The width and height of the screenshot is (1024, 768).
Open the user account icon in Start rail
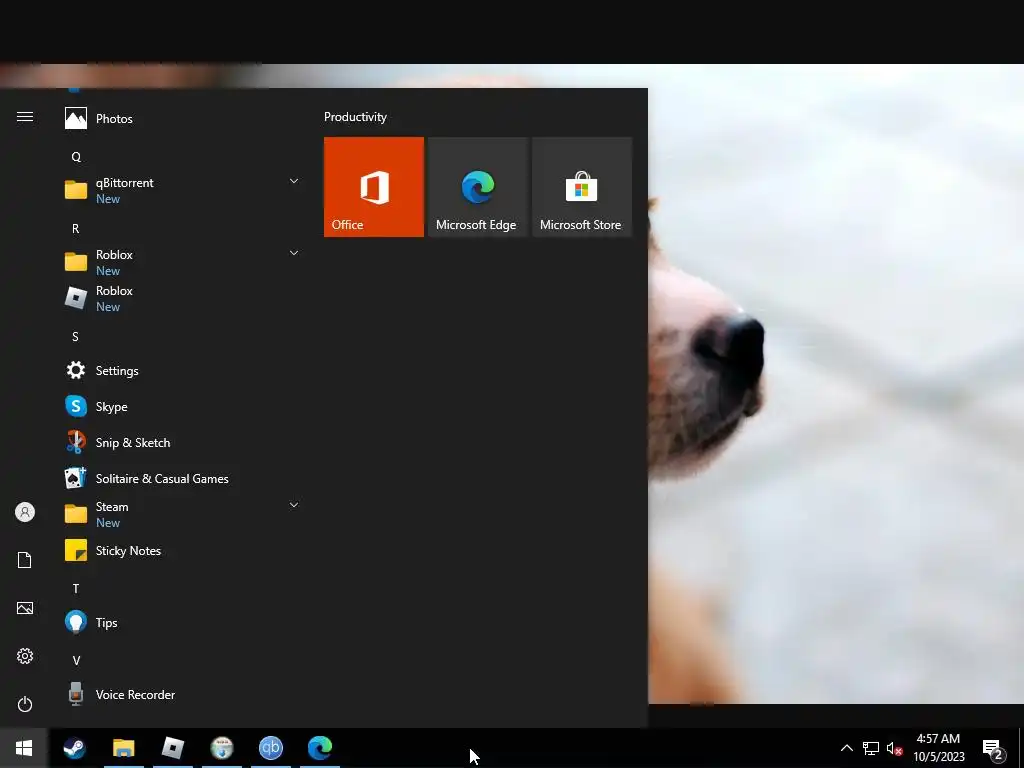click(x=25, y=512)
